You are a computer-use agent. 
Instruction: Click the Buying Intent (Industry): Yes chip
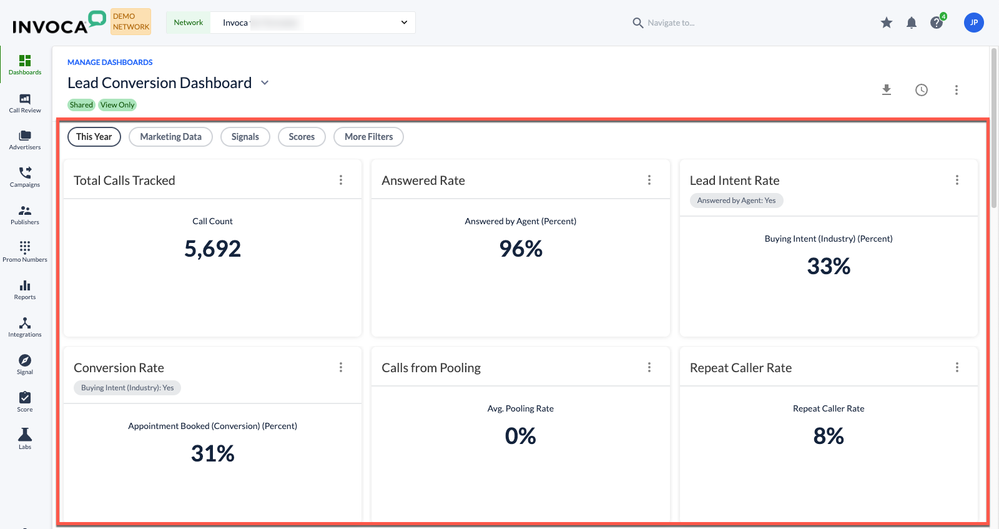pyautogui.click(x=127, y=388)
